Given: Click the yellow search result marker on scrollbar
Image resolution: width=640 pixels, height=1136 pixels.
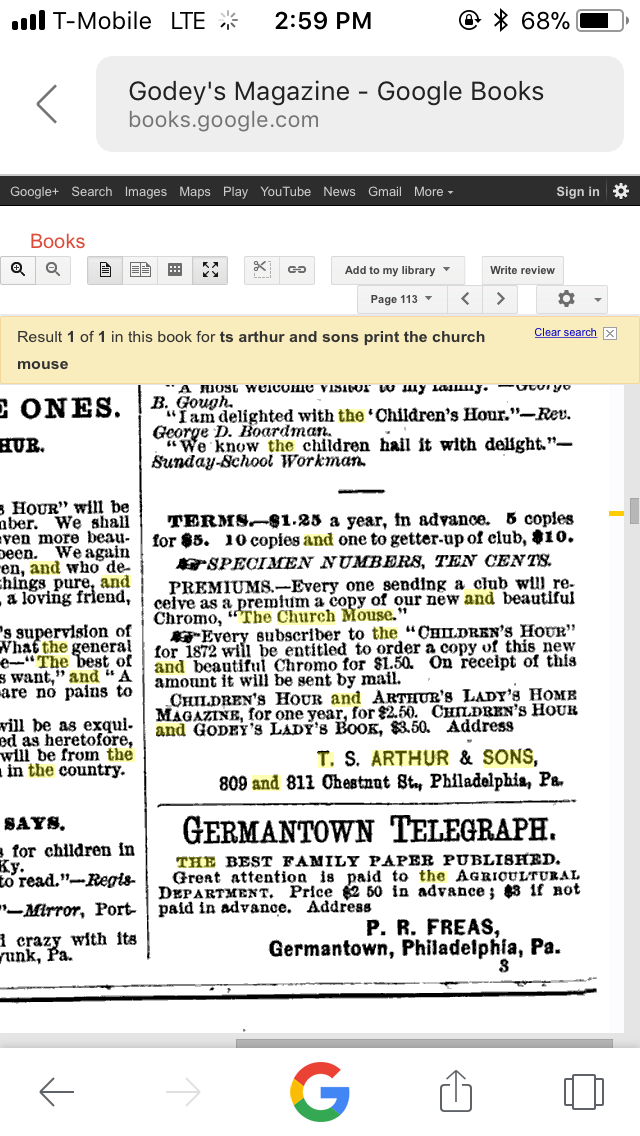Looking at the screenshot, I should tap(616, 514).
